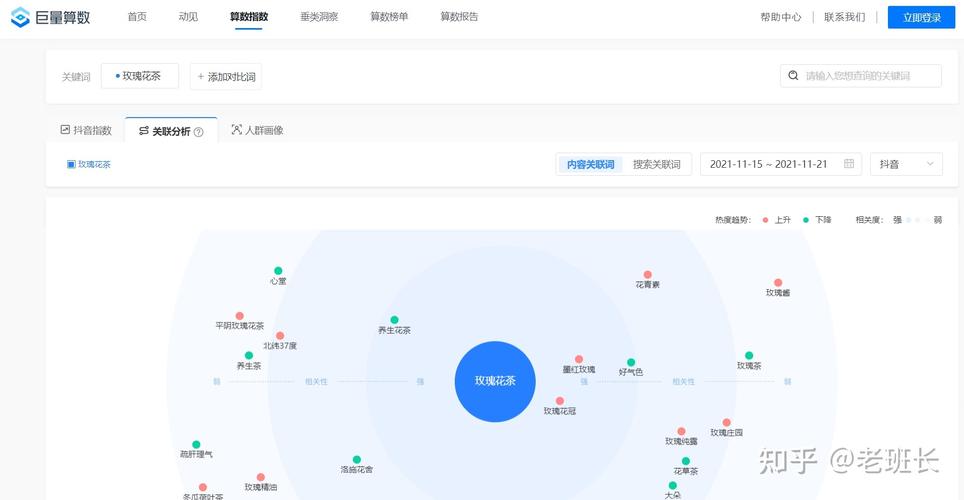
Task: Click the 玫瑰庄园 red node
Action: [726, 423]
